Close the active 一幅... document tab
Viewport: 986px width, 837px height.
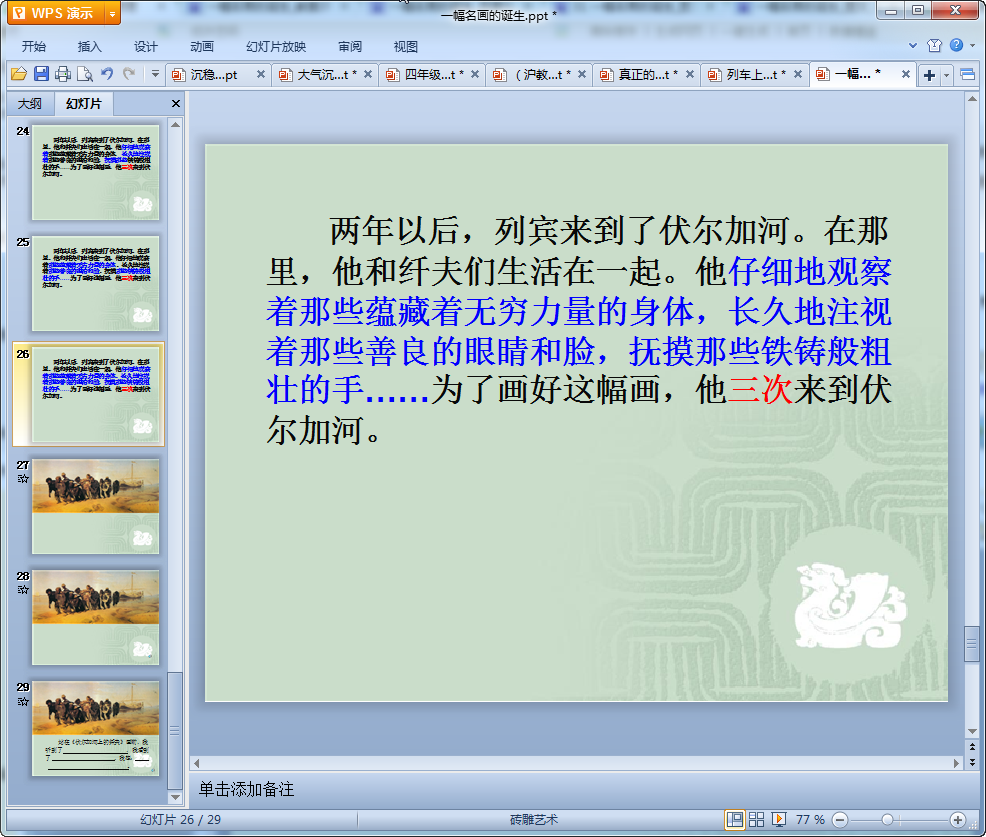tap(906, 74)
